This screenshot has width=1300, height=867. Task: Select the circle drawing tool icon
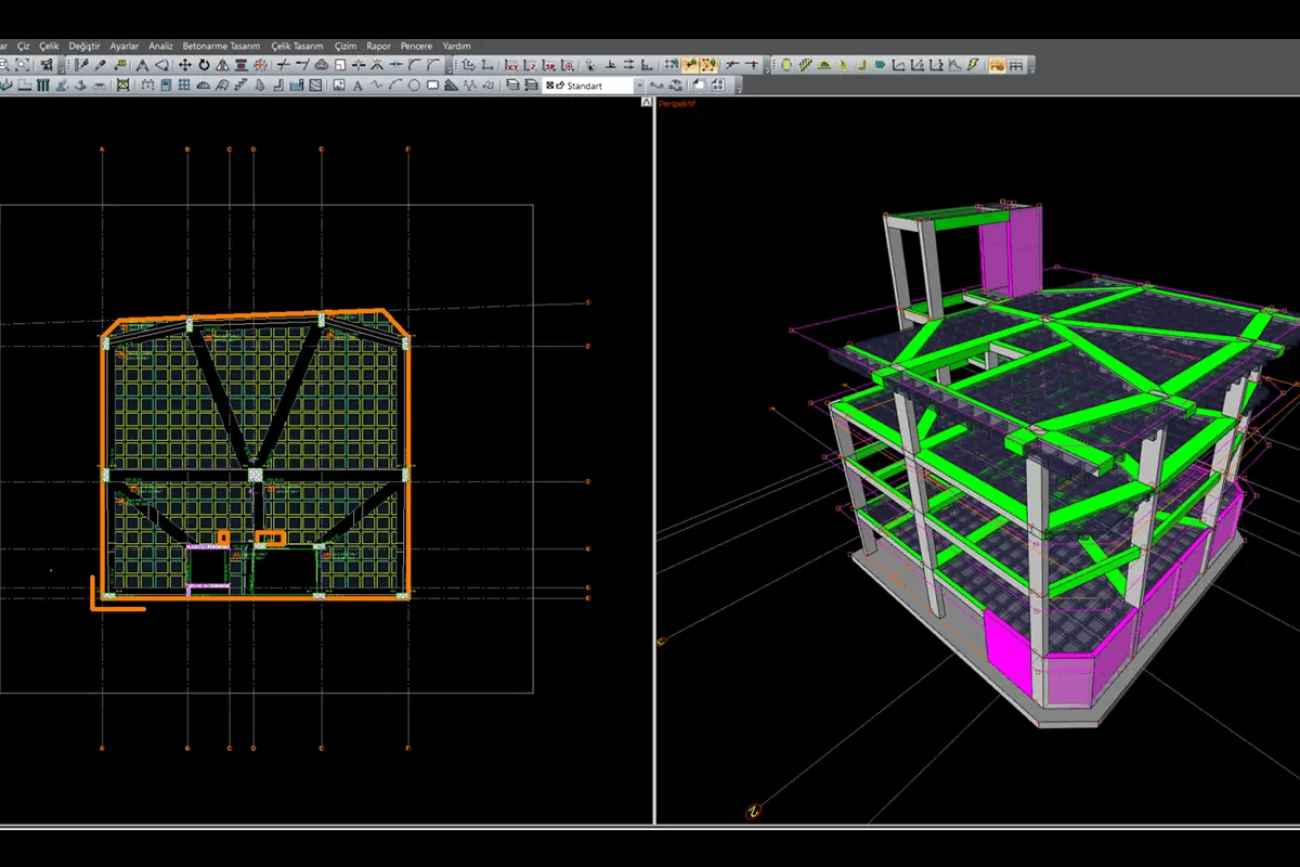tap(414, 86)
